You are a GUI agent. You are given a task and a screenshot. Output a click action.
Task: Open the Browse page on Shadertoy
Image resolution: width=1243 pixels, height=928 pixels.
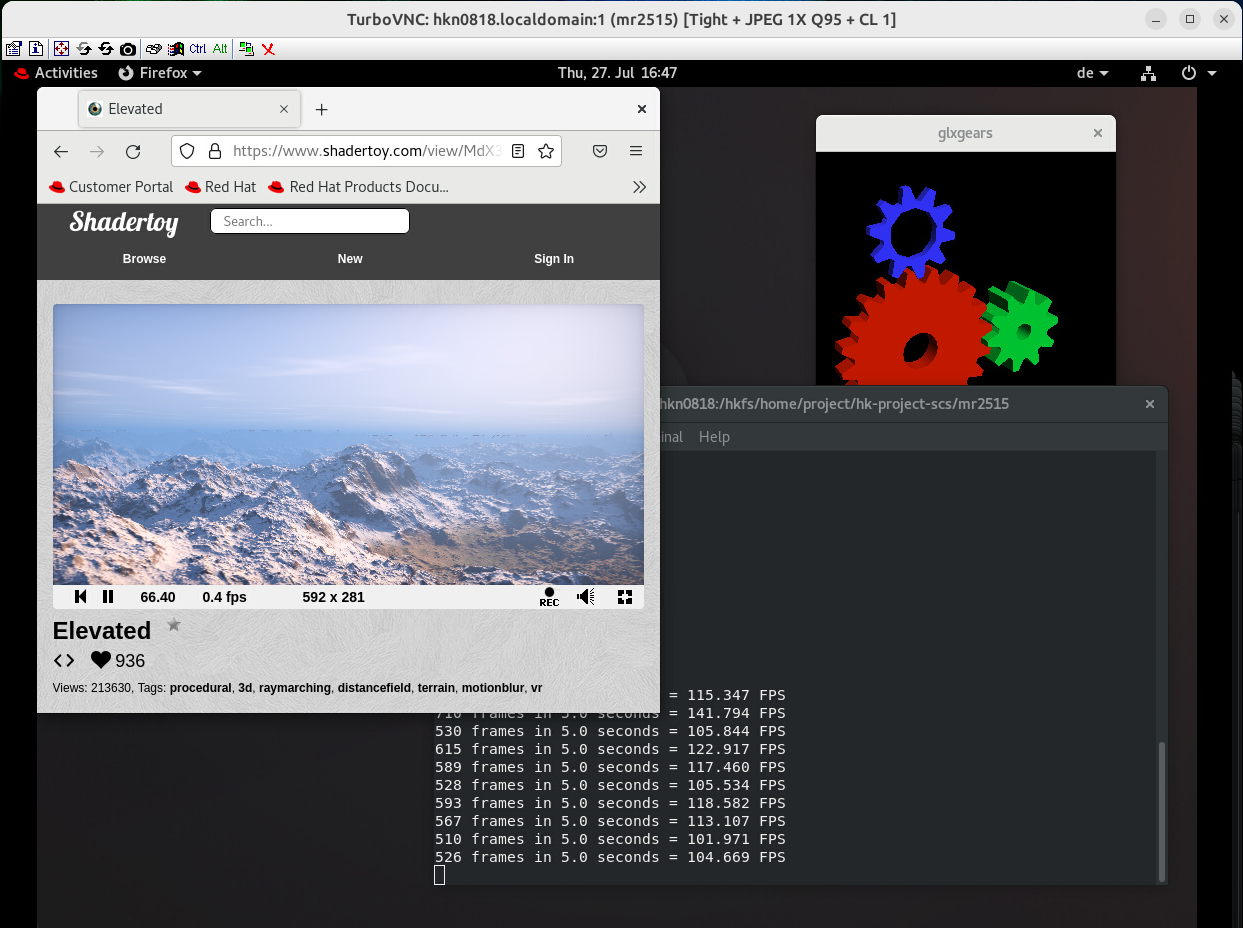pos(144,259)
